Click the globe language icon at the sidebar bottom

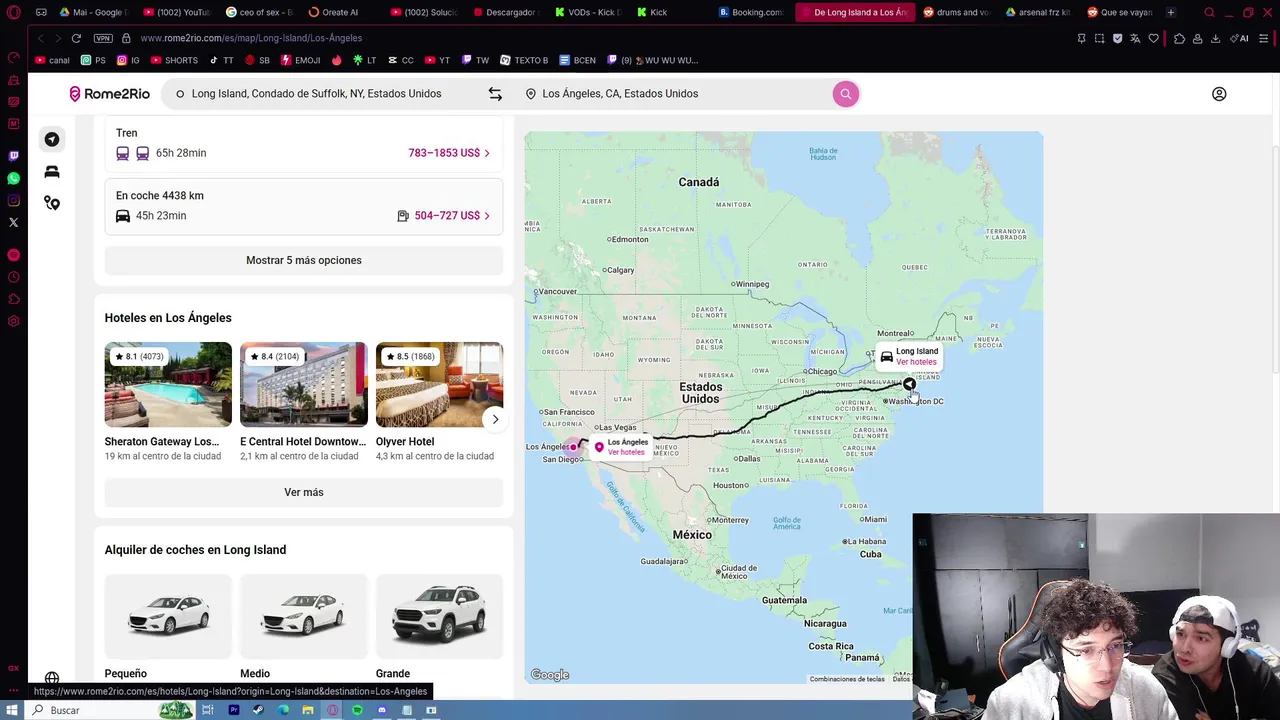(52, 679)
